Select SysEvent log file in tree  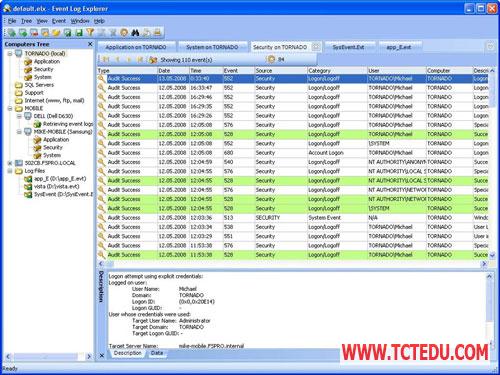(63, 194)
